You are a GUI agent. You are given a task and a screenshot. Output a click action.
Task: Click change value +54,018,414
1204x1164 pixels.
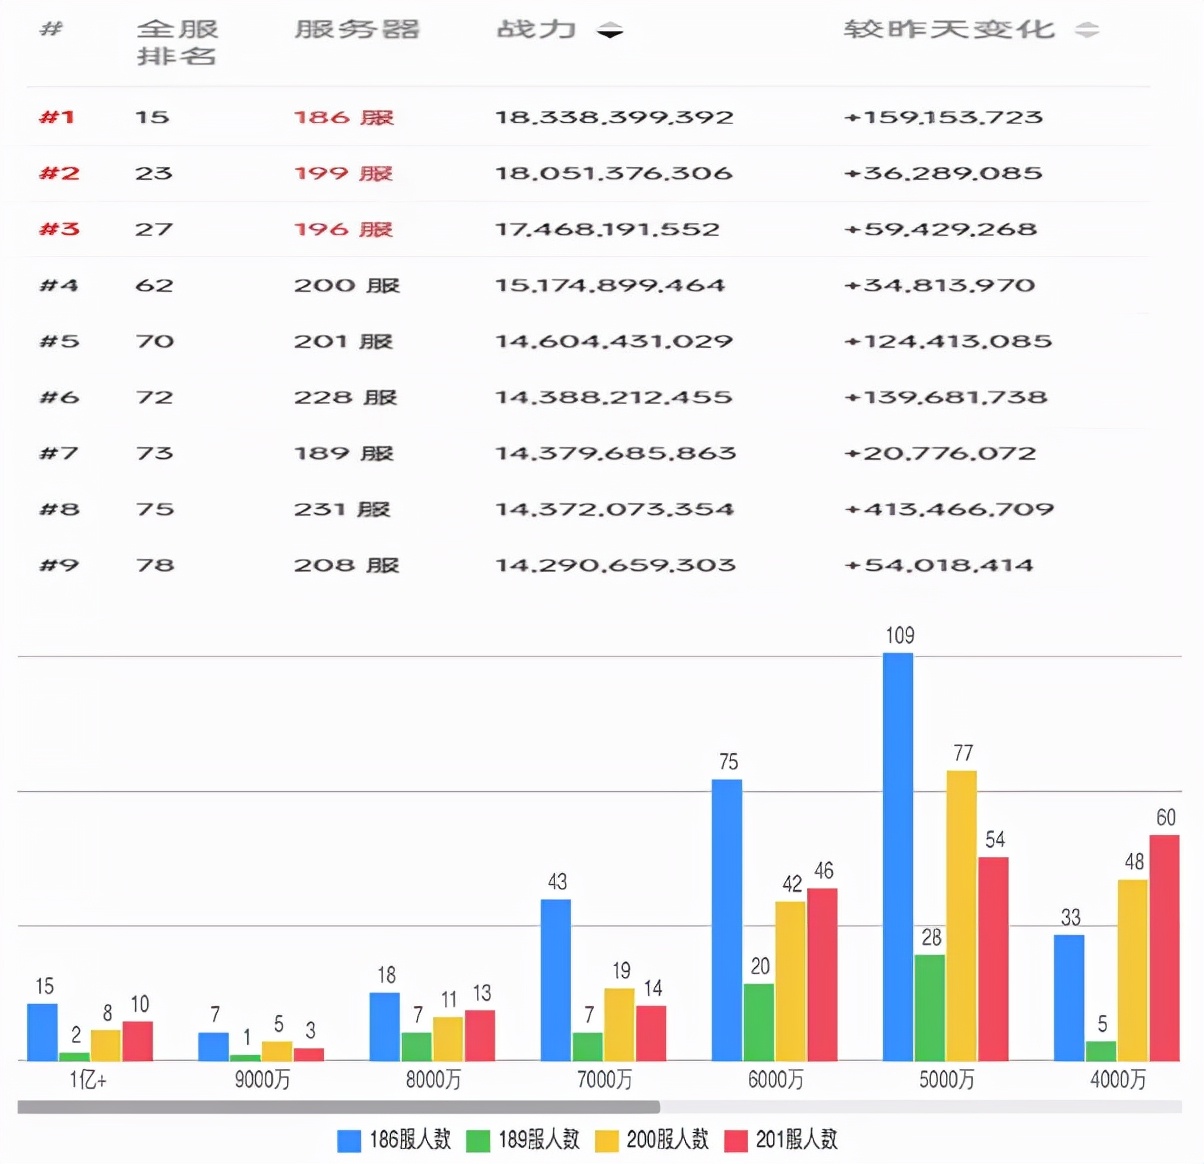click(939, 565)
